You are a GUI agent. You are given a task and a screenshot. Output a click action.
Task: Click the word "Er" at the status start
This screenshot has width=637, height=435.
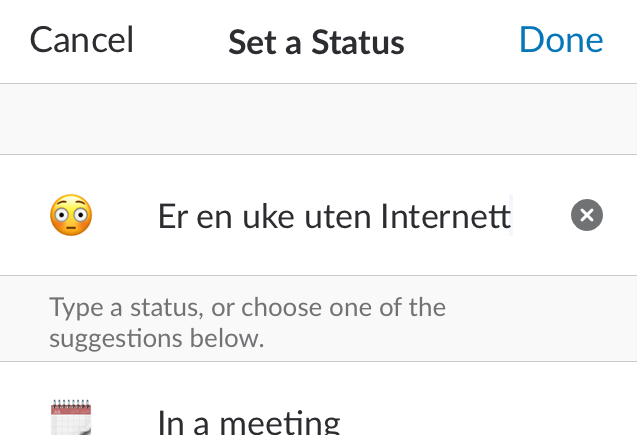click(x=173, y=216)
